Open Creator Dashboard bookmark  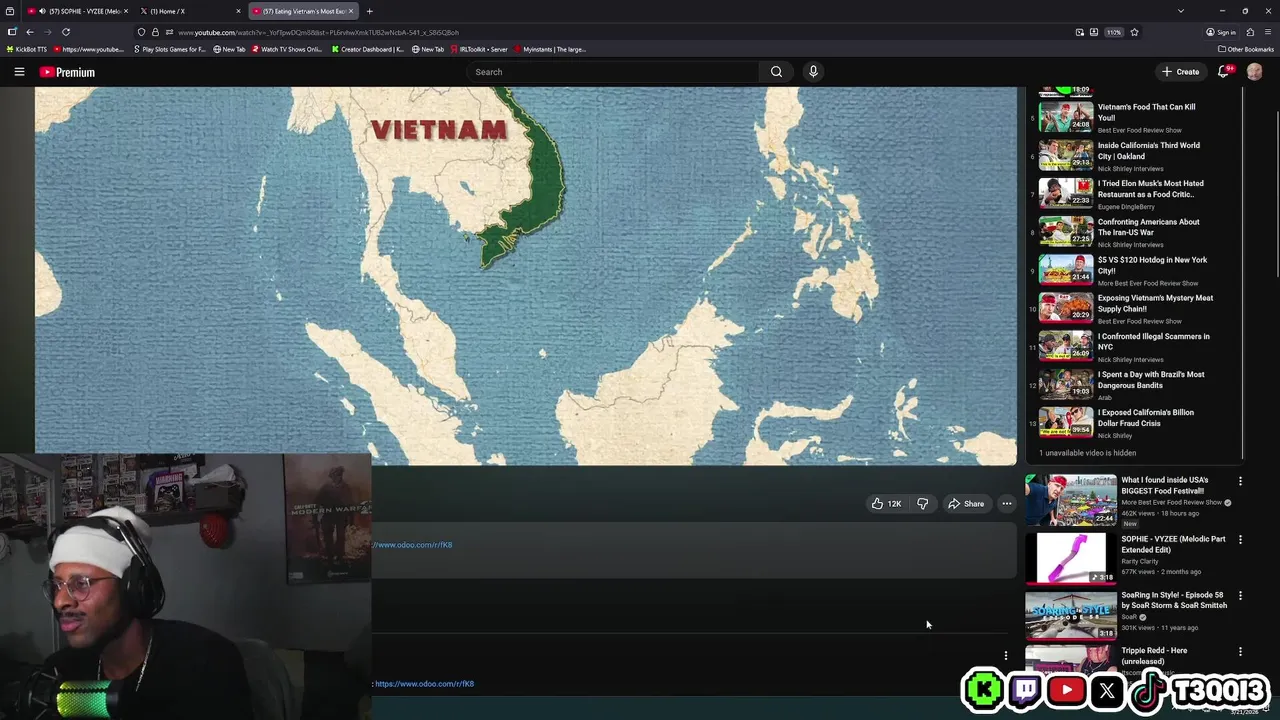tap(368, 49)
